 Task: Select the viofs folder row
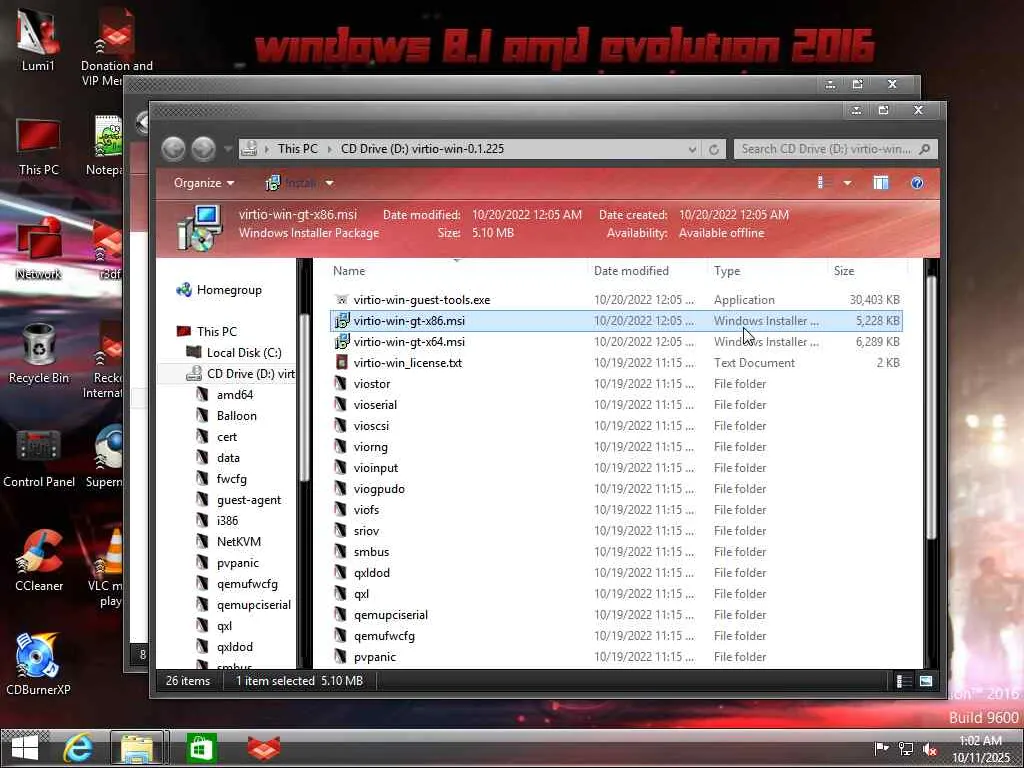pyautogui.click(x=616, y=510)
